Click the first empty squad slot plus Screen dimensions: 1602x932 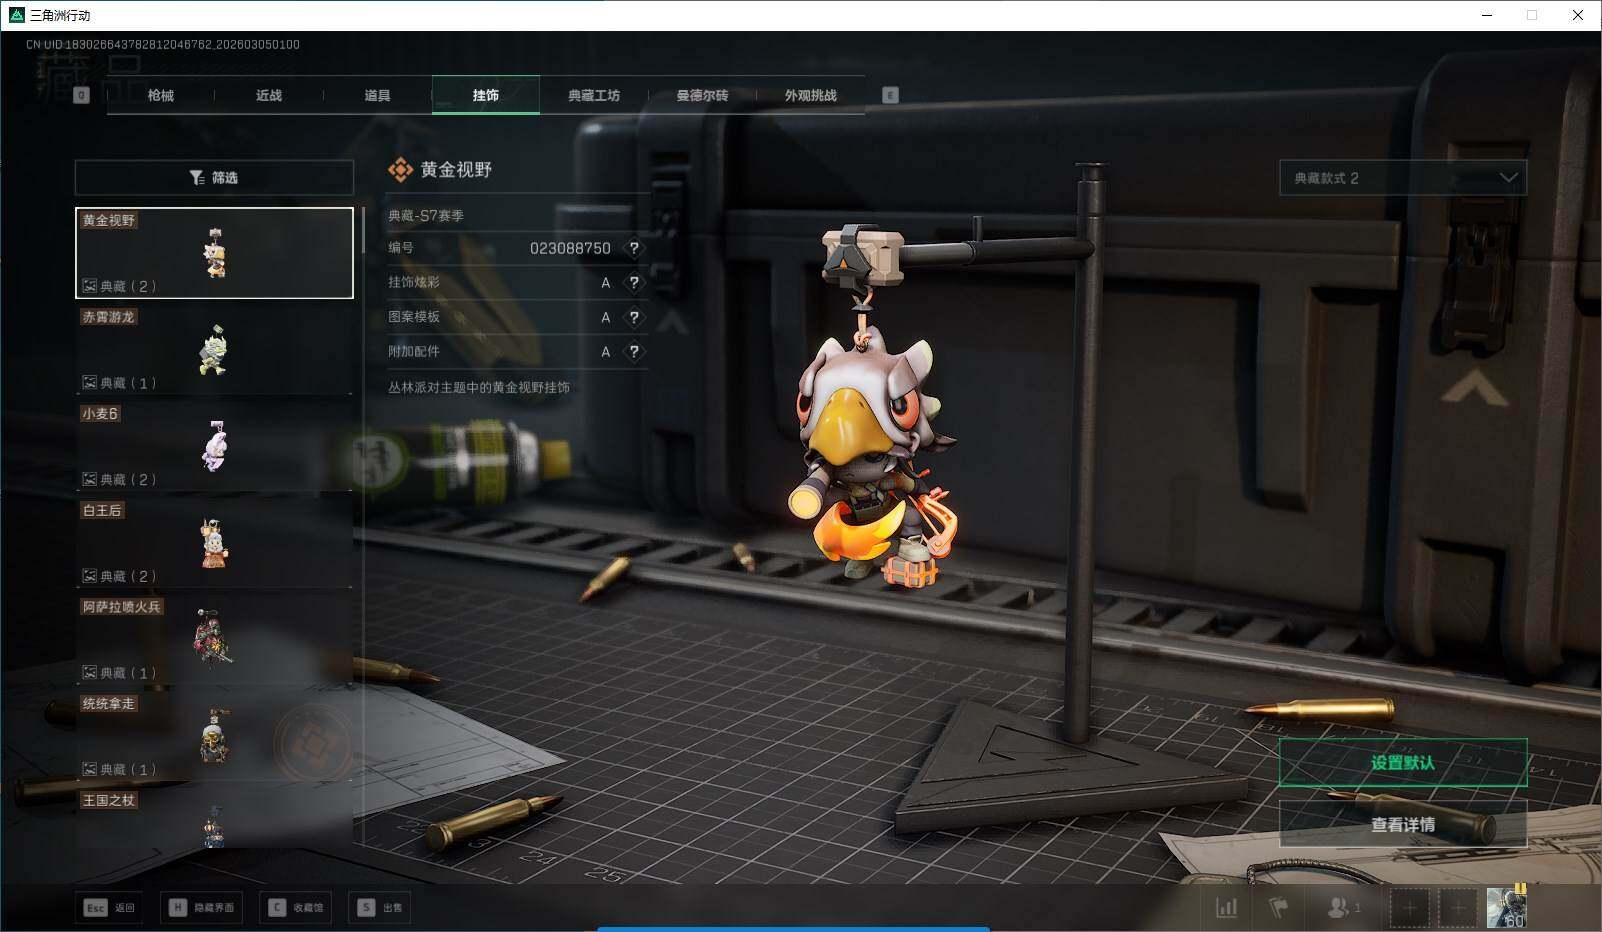(x=1409, y=908)
